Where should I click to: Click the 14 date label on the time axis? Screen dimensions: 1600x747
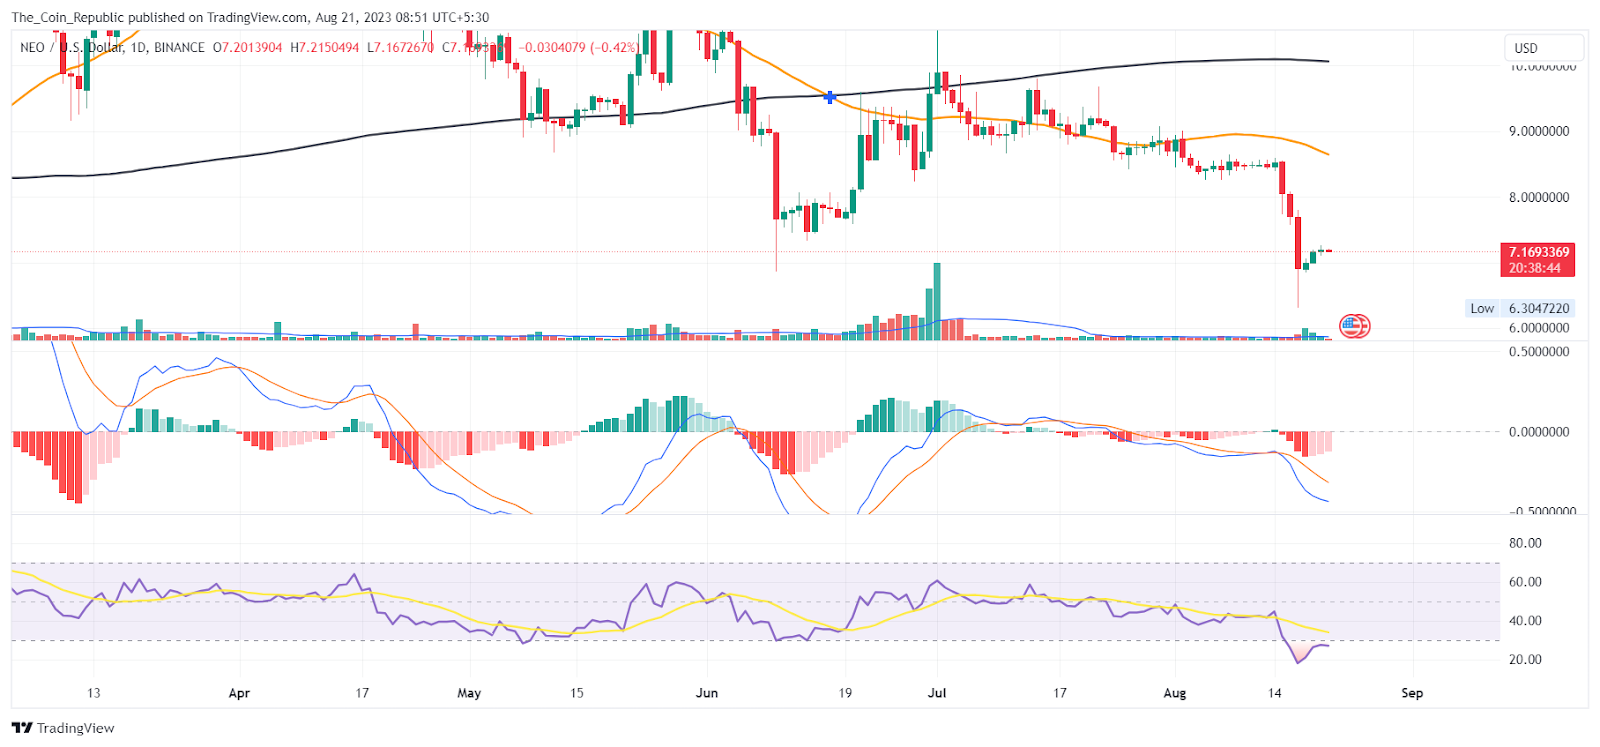[1275, 693]
